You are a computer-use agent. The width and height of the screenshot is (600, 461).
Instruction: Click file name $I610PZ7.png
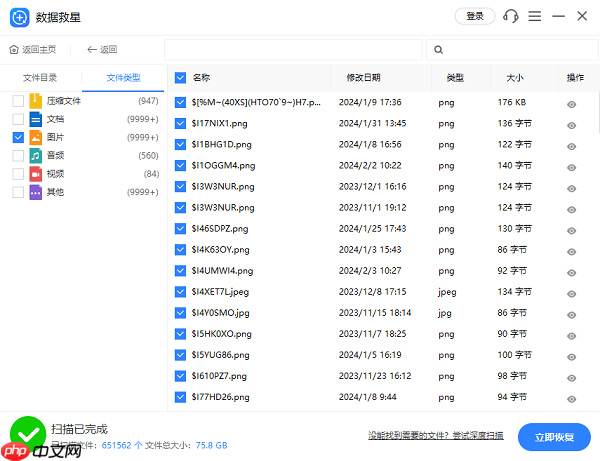(x=219, y=376)
